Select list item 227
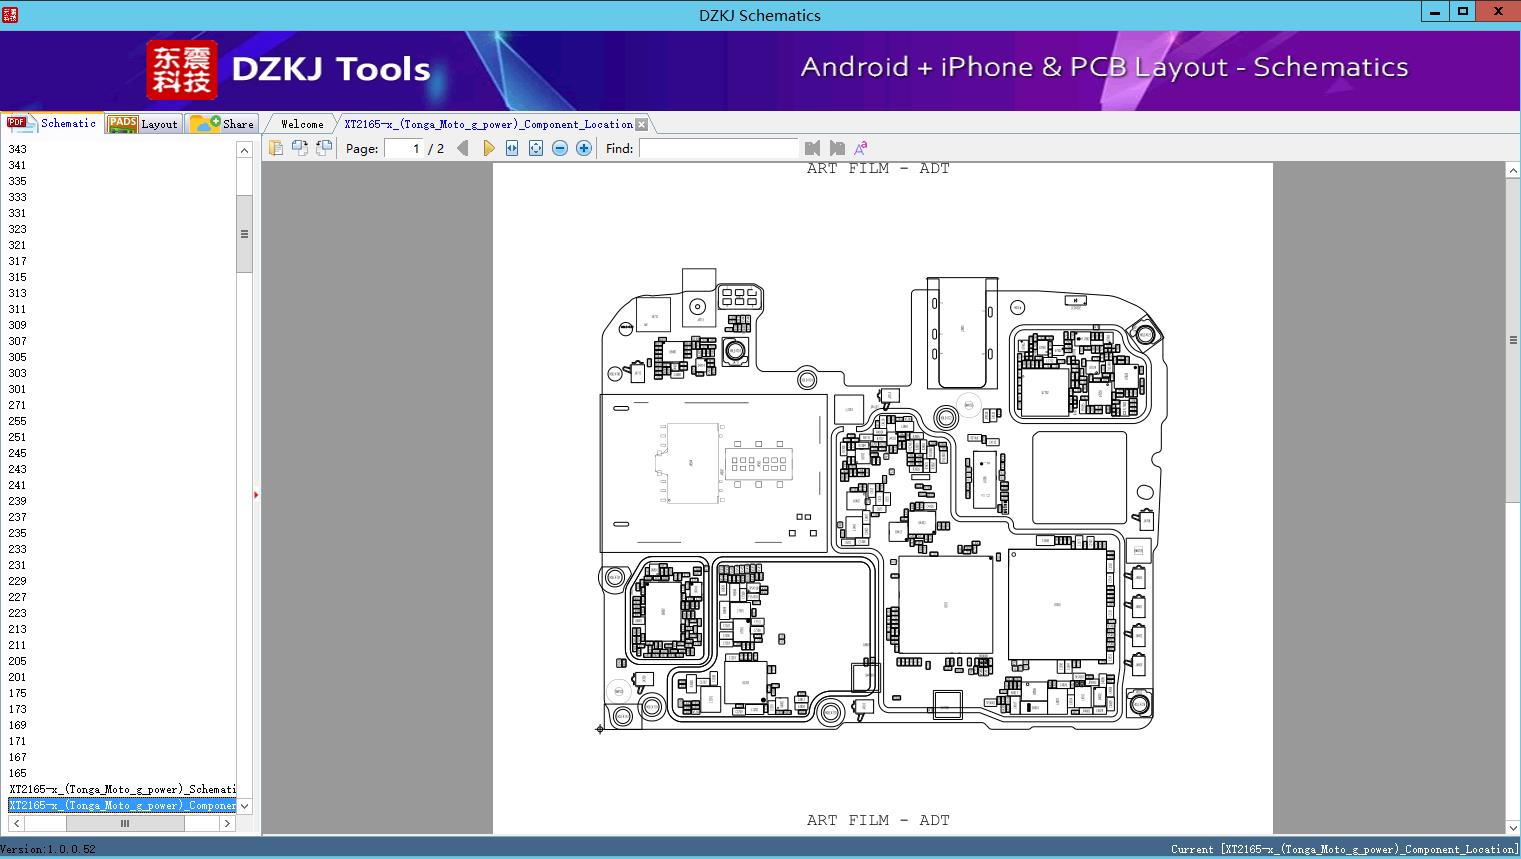The image size is (1521, 859). click(x=17, y=597)
